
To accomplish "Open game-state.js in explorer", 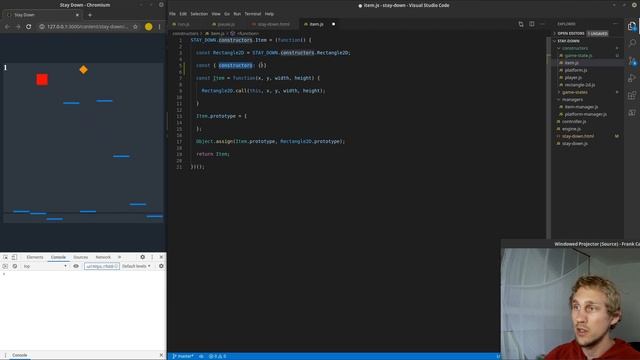I will (578, 56).
